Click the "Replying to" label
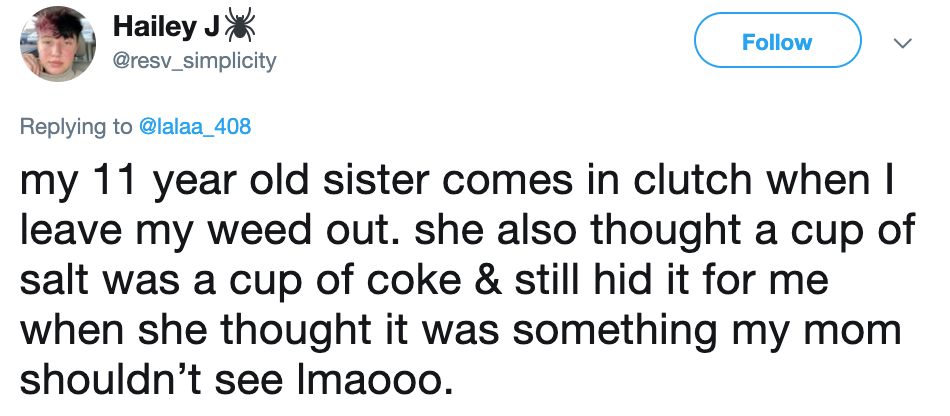 tap(75, 127)
